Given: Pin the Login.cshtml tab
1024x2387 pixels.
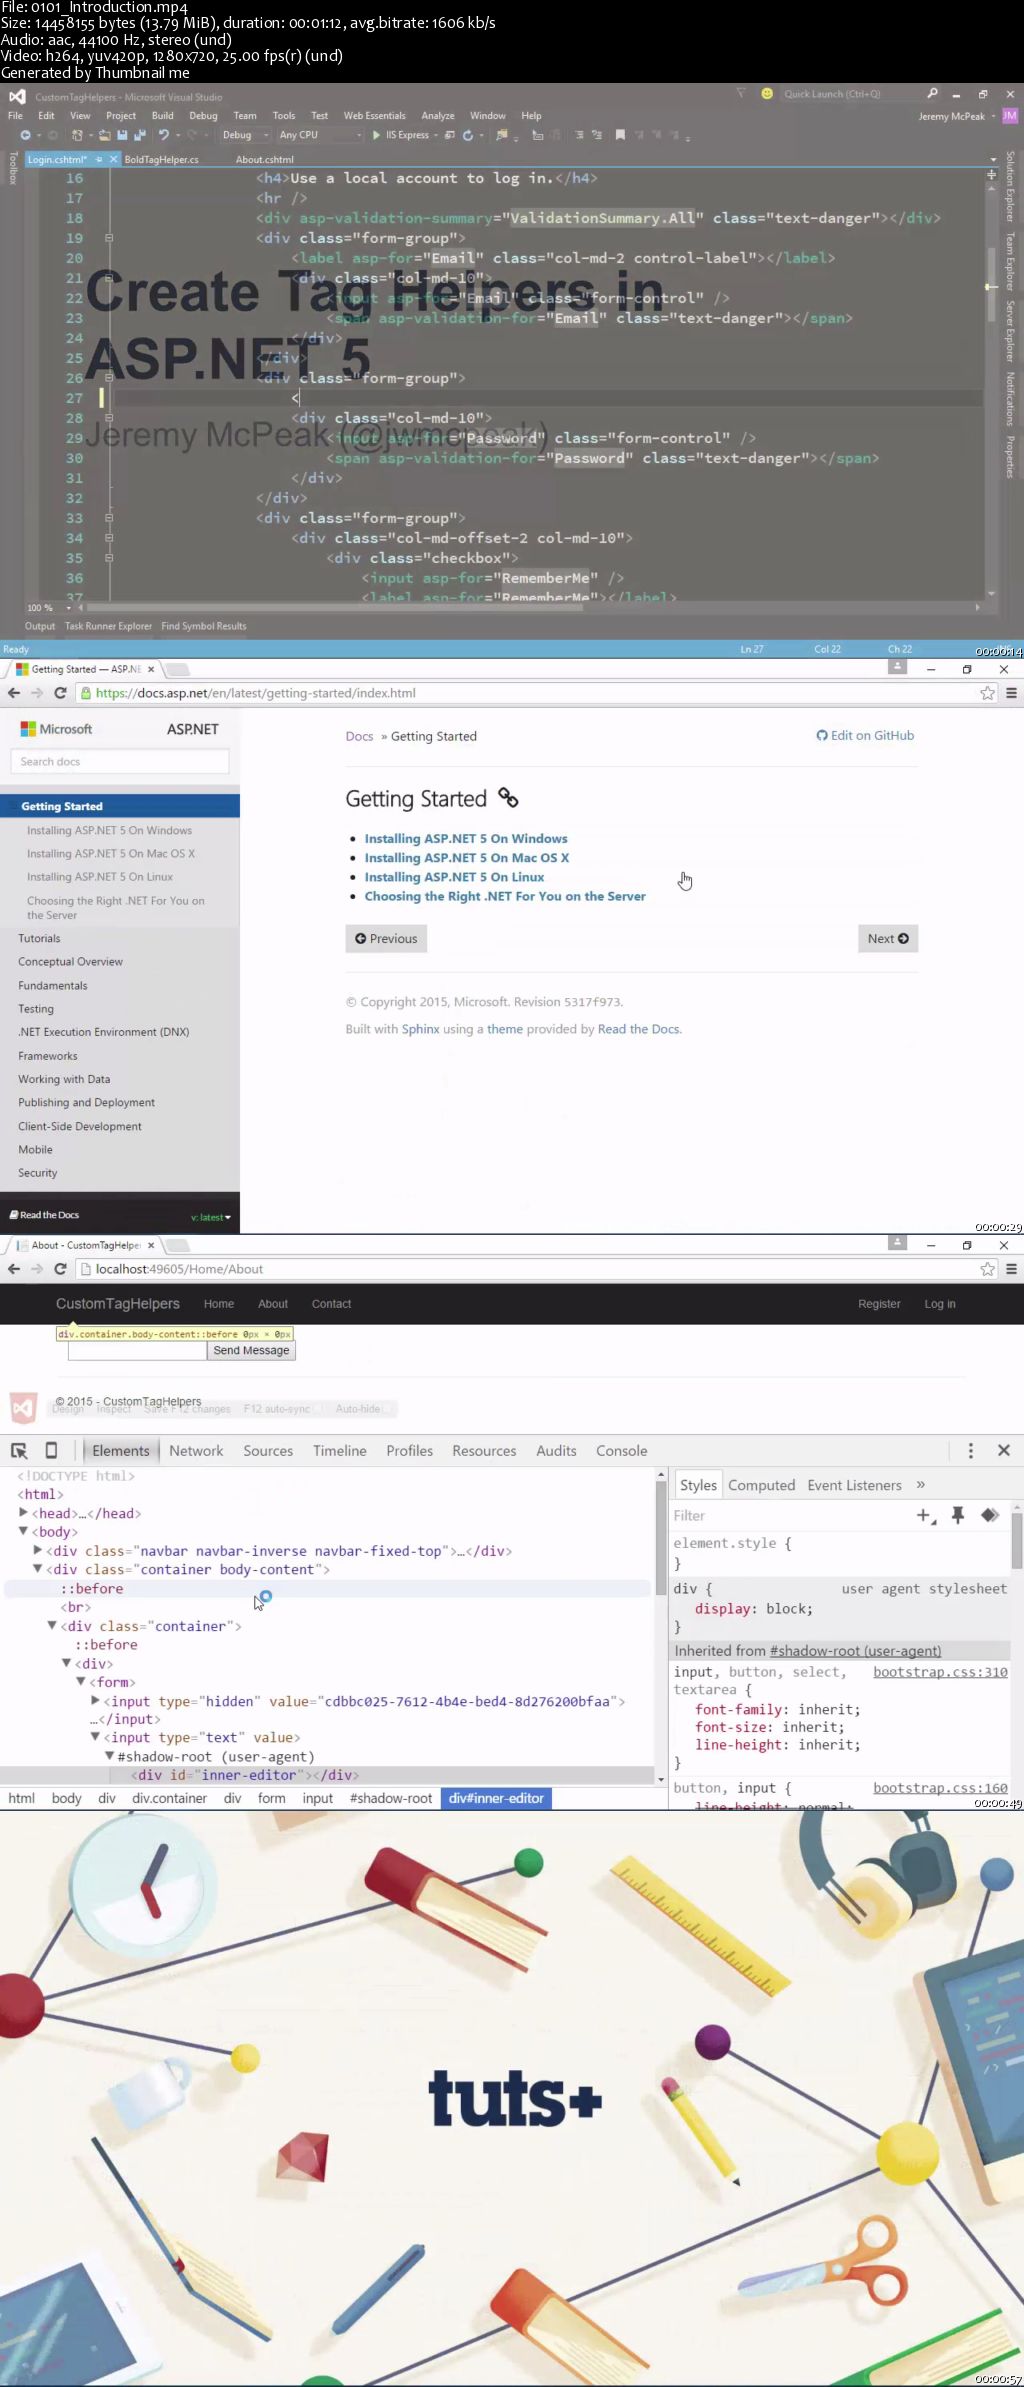Looking at the screenshot, I should click(x=99, y=159).
